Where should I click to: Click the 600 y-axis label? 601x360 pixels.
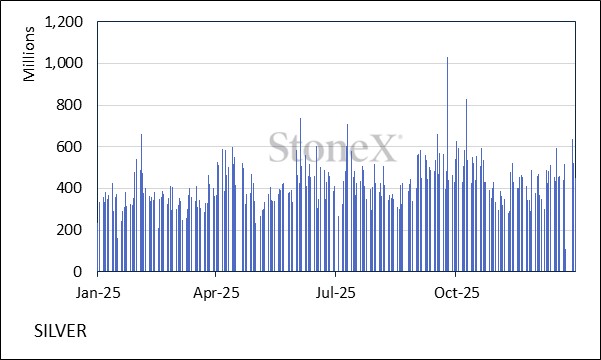[69, 147]
